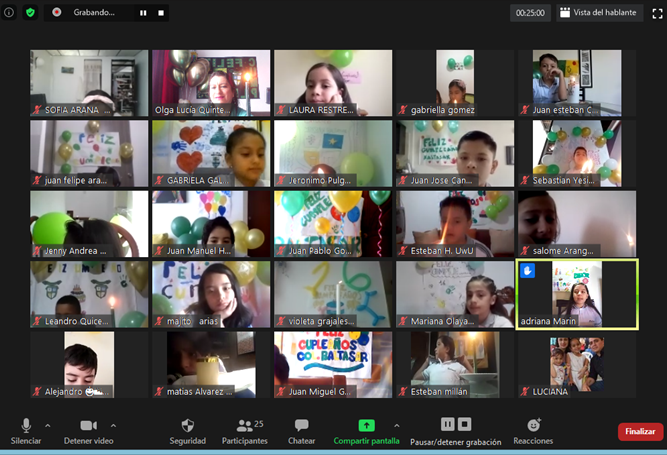Stop recording next to Grabando label
The width and height of the screenshot is (667, 455).
160,13
